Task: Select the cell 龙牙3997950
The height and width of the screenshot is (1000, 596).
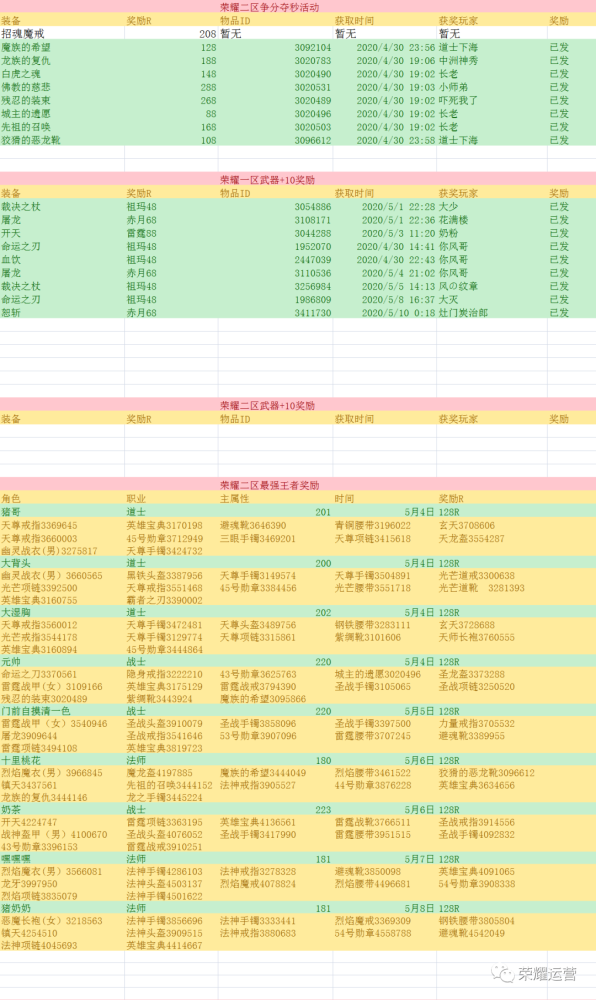Action: [29, 884]
